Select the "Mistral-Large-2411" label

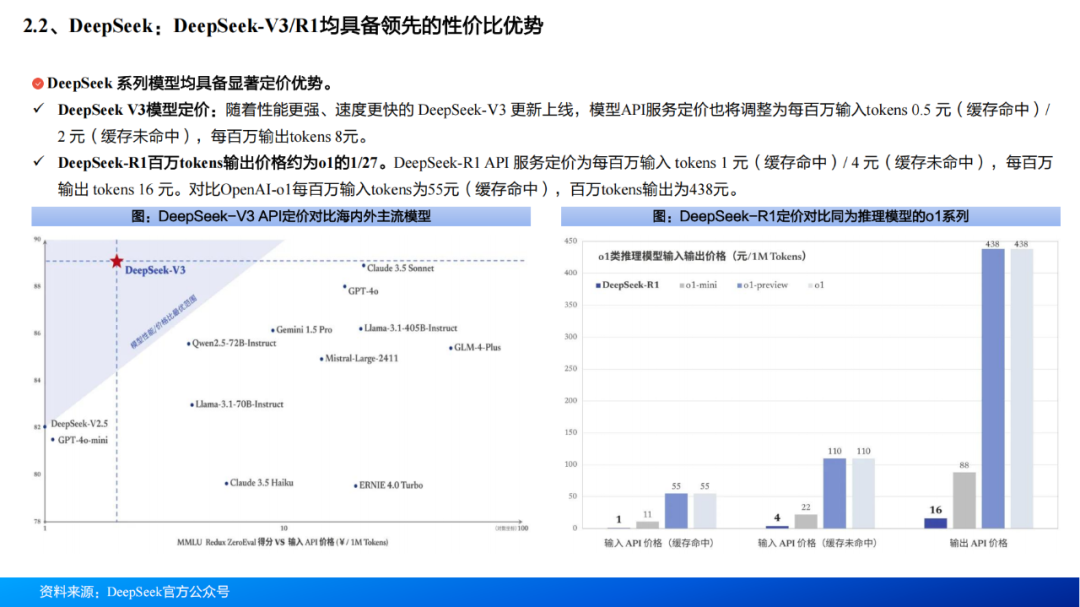click(x=362, y=358)
